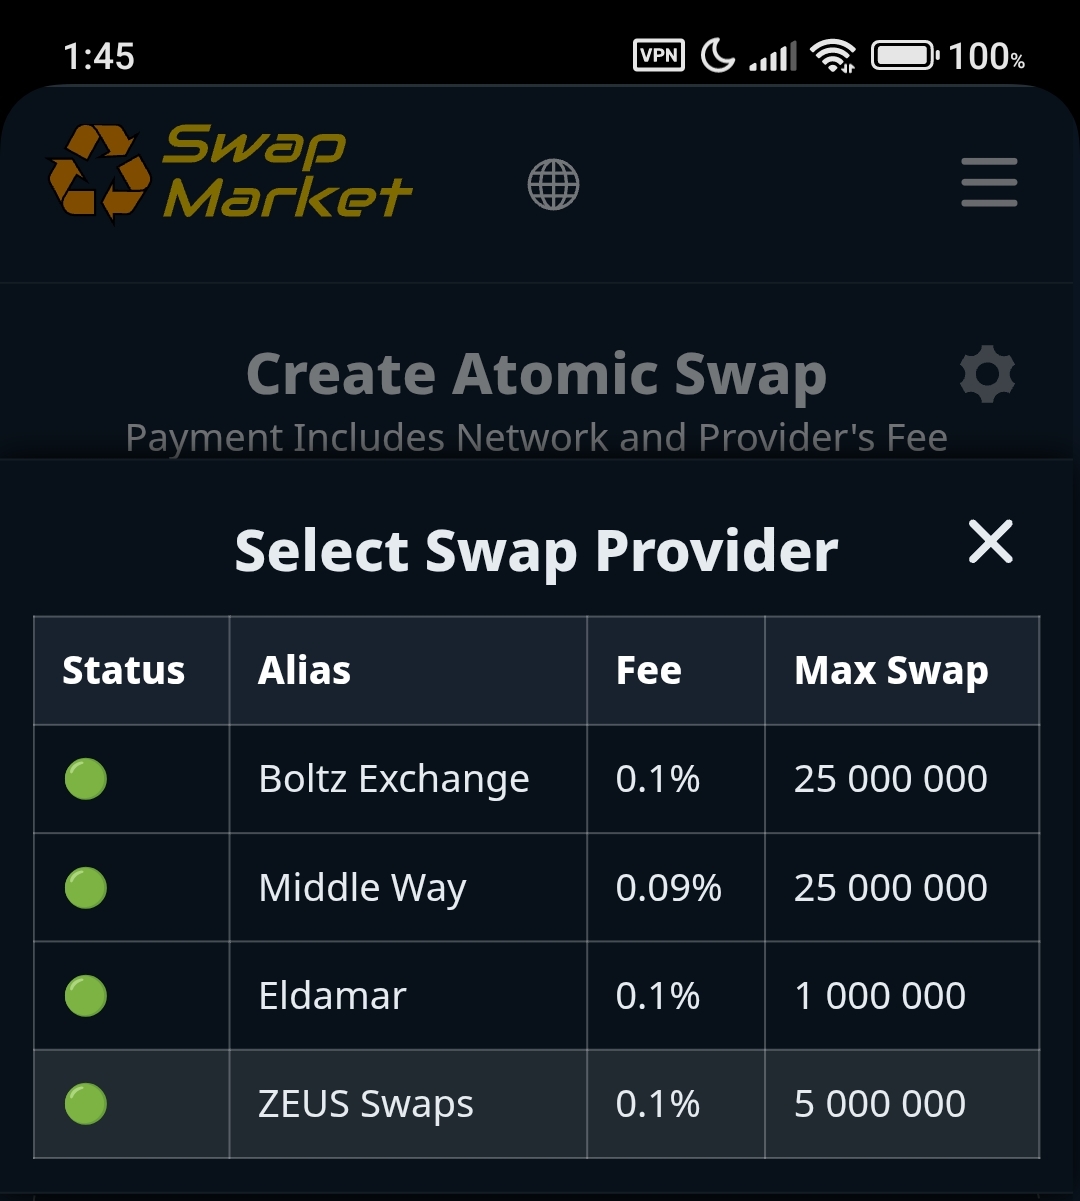Screen dimensions: 1080x1201
Task: Click Boltz Exchange green status indicator
Action: pos(86,779)
